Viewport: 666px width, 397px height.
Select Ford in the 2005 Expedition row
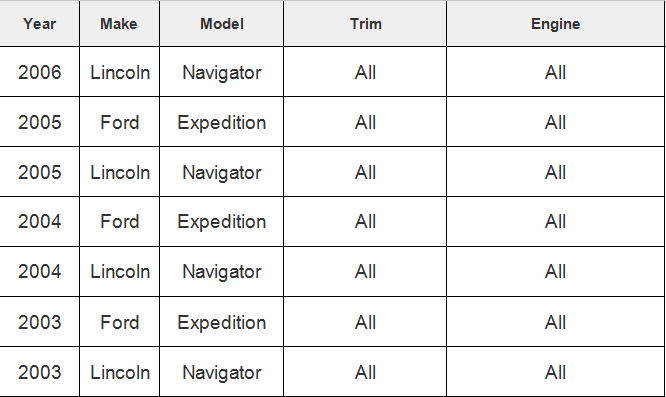pyautogui.click(x=119, y=122)
